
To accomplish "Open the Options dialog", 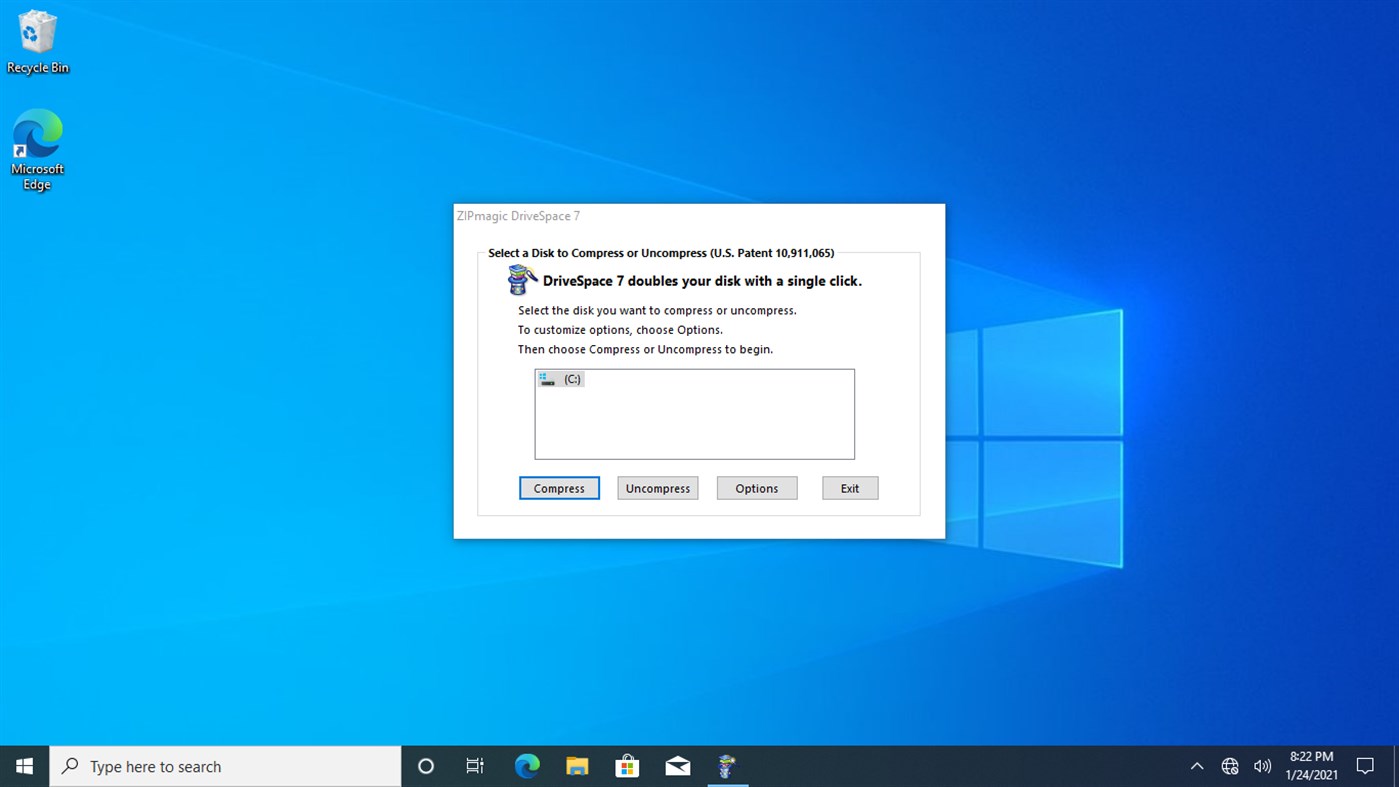I will tap(756, 488).
